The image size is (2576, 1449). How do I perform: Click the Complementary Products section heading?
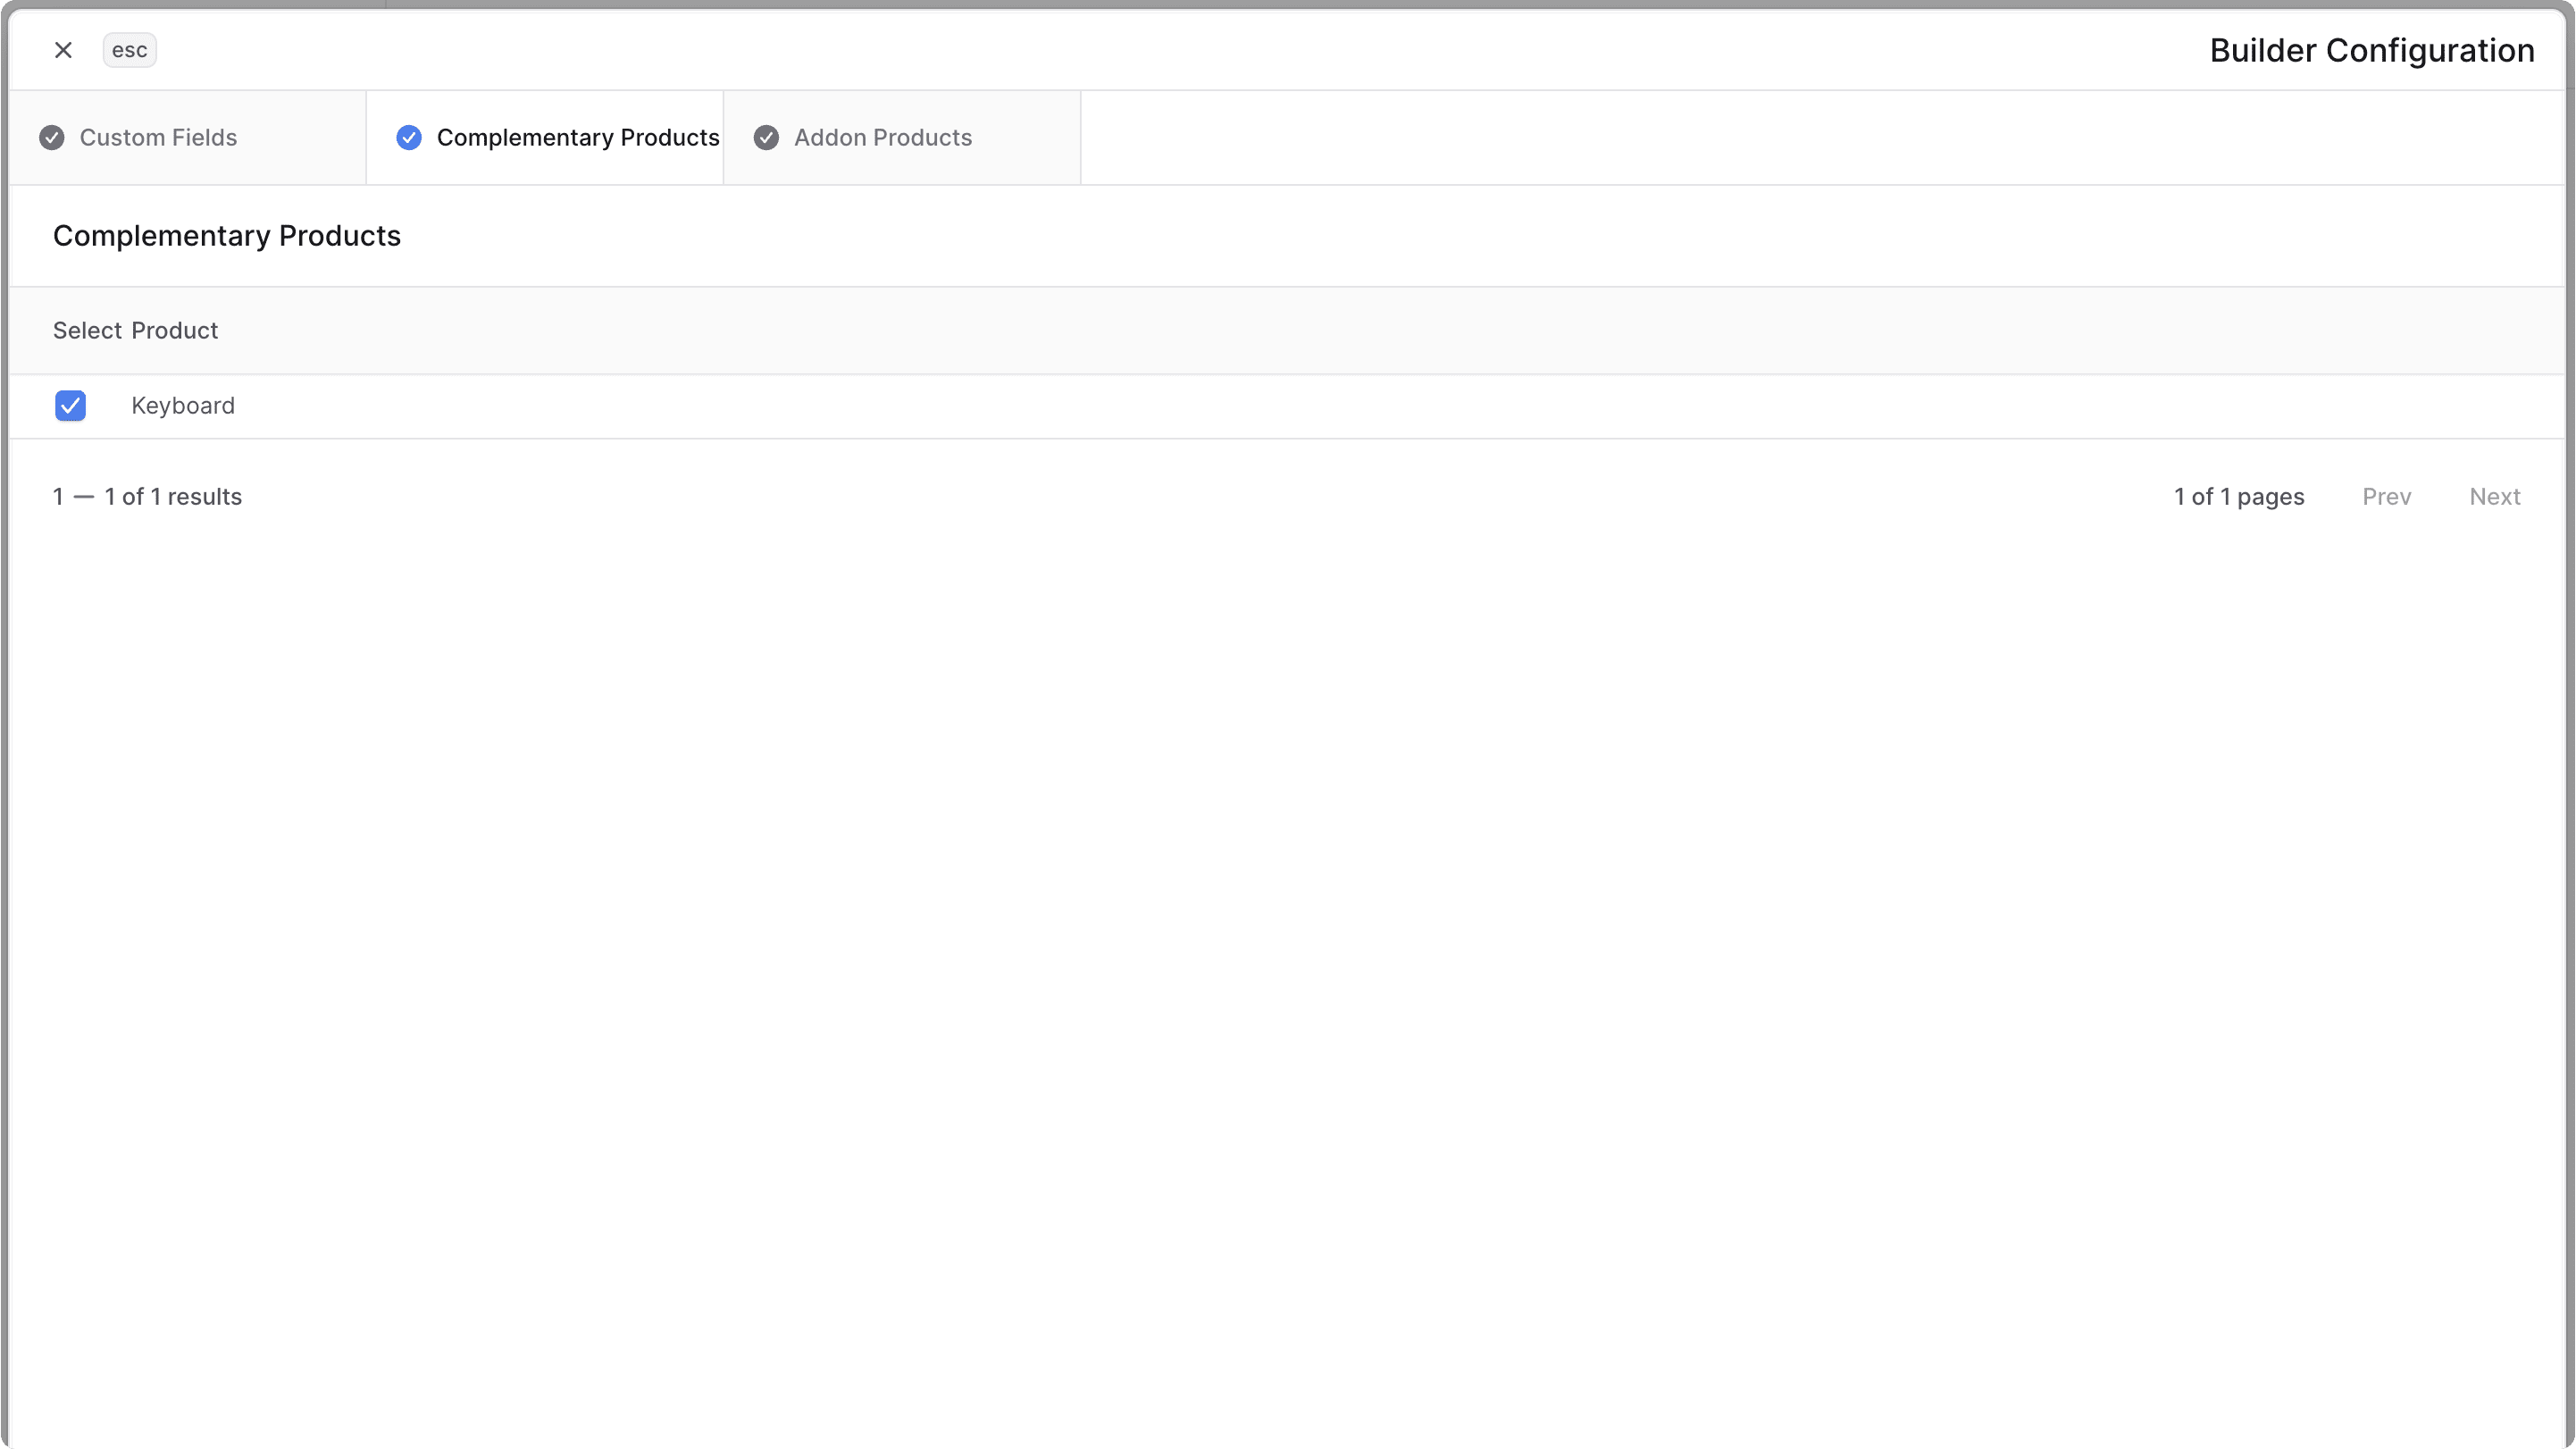226,236
